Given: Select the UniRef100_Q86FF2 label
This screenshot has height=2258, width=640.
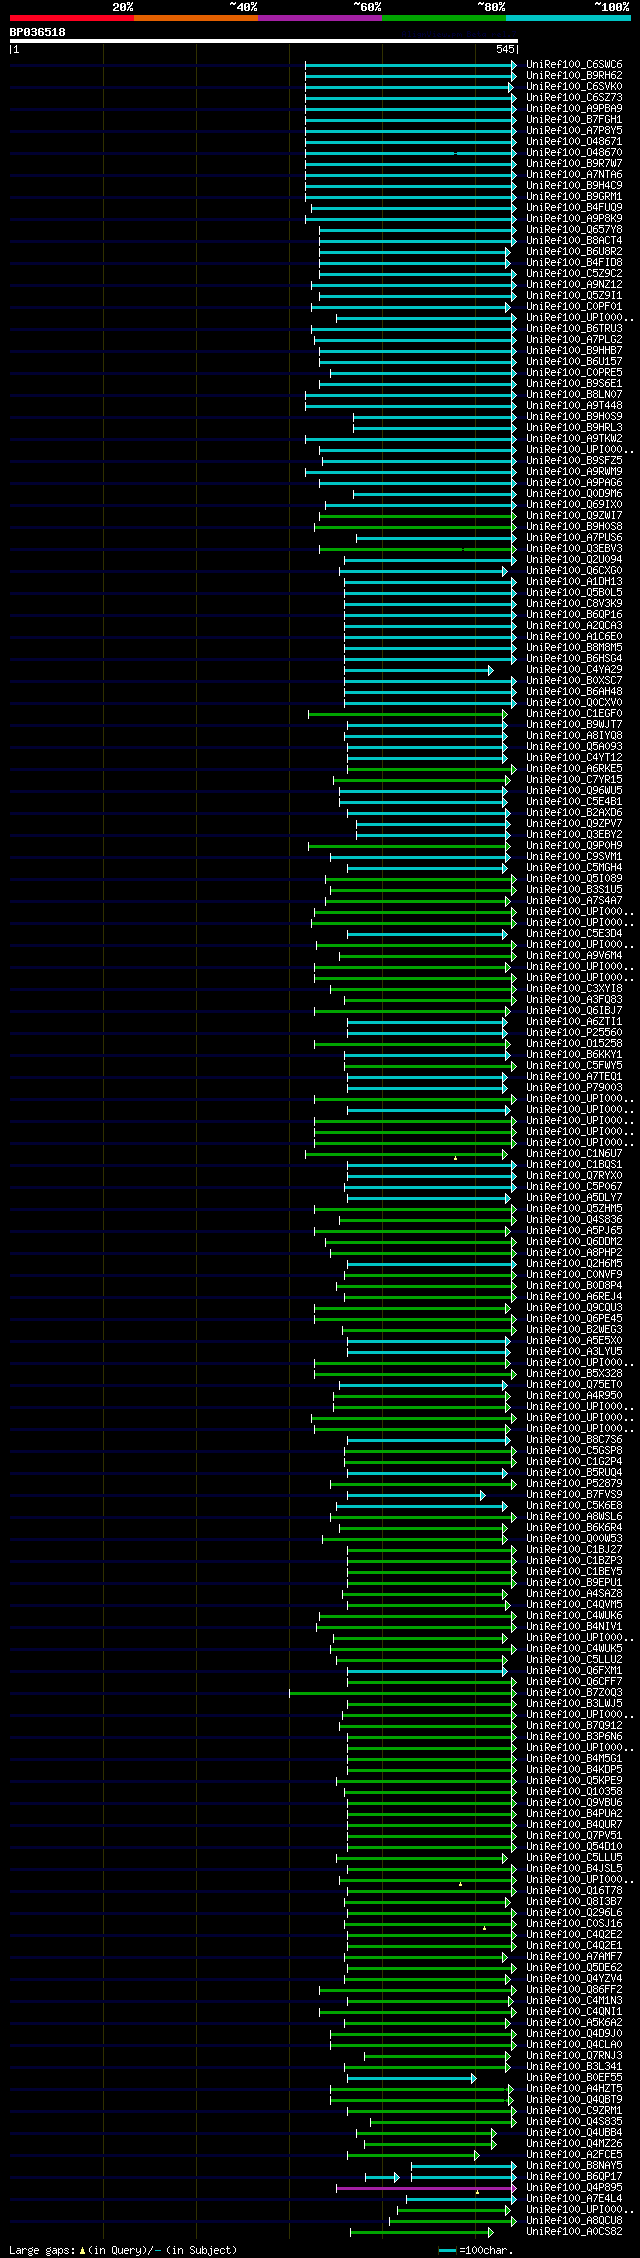Looking at the screenshot, I should [574, 1990].
